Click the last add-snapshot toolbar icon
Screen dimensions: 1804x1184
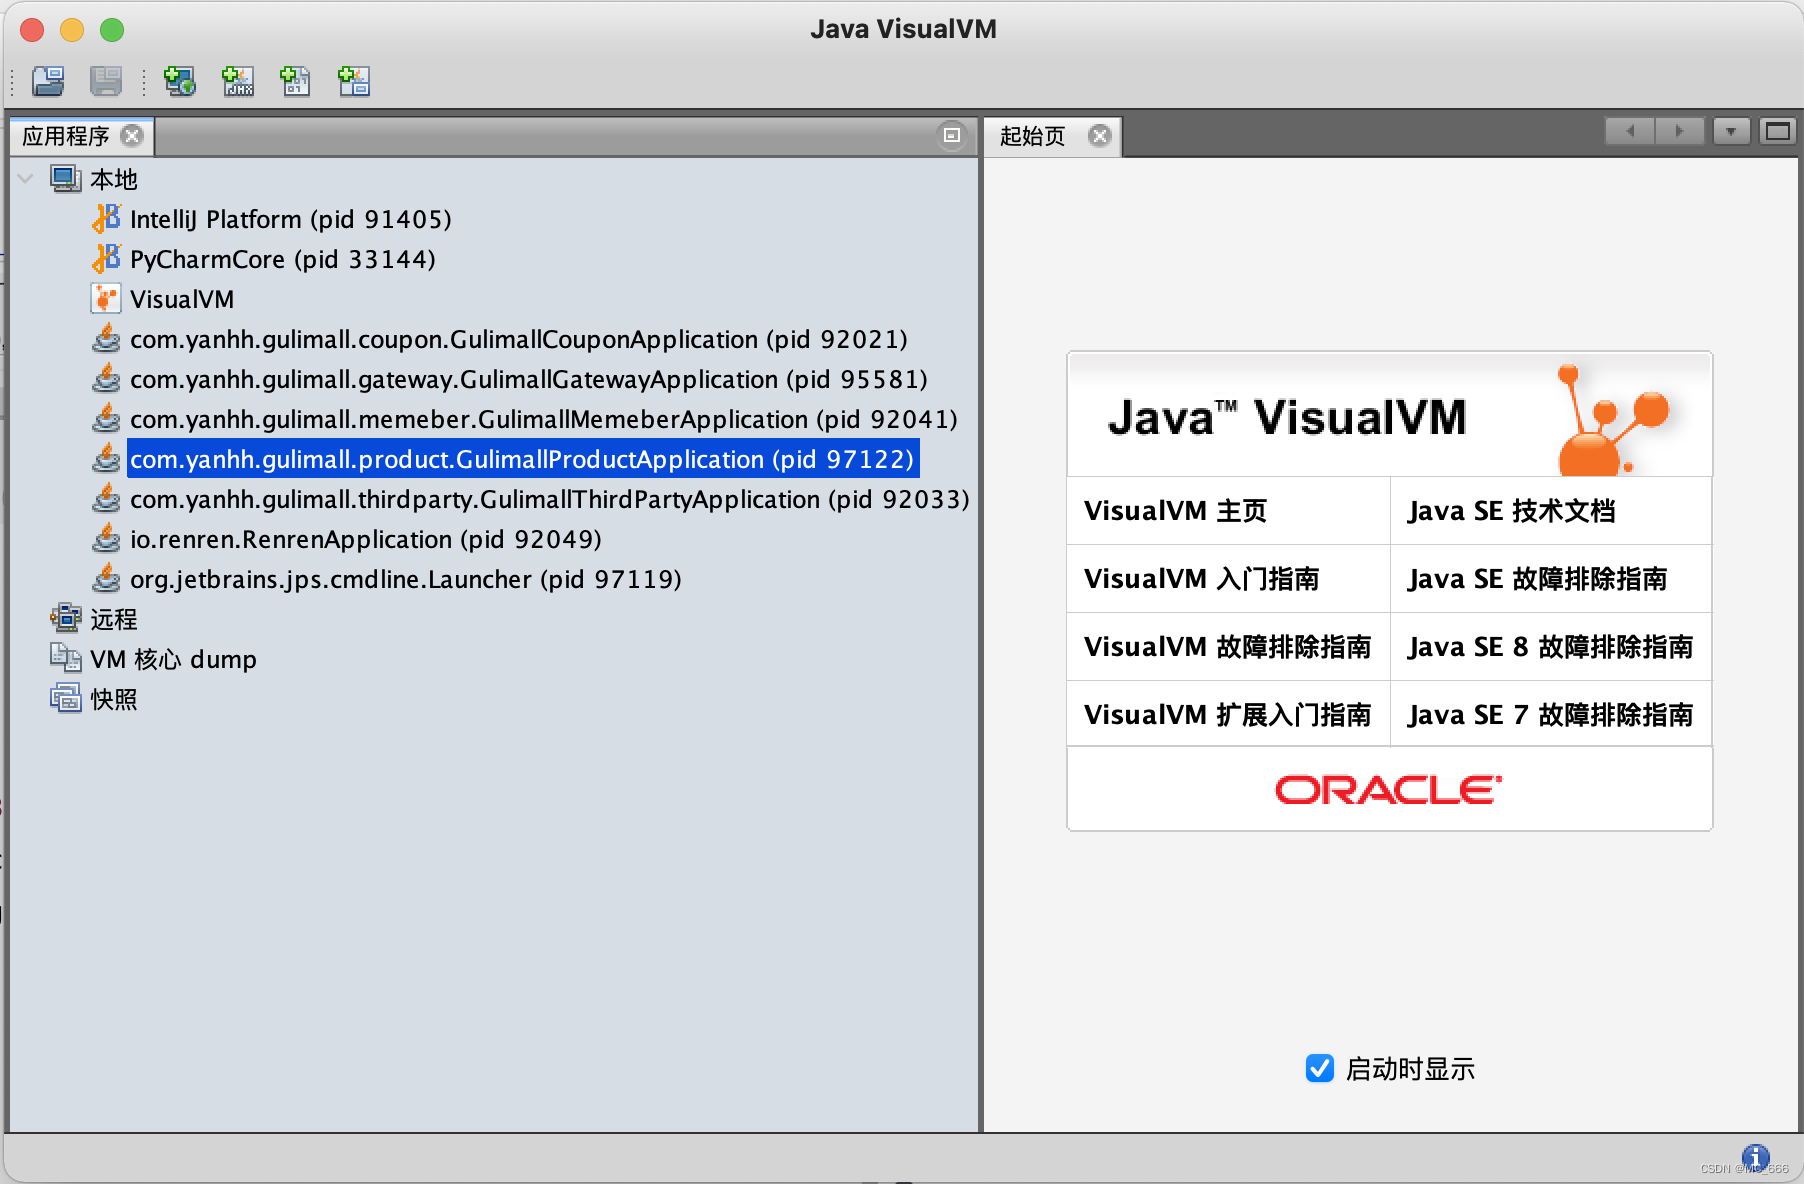[354, 81]
